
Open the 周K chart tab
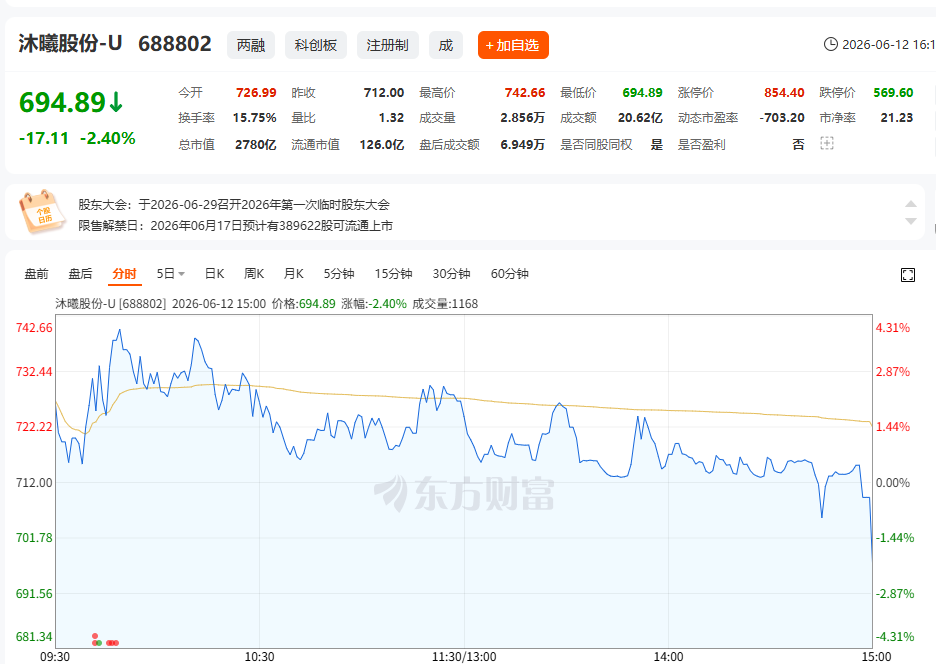point(254,273)
